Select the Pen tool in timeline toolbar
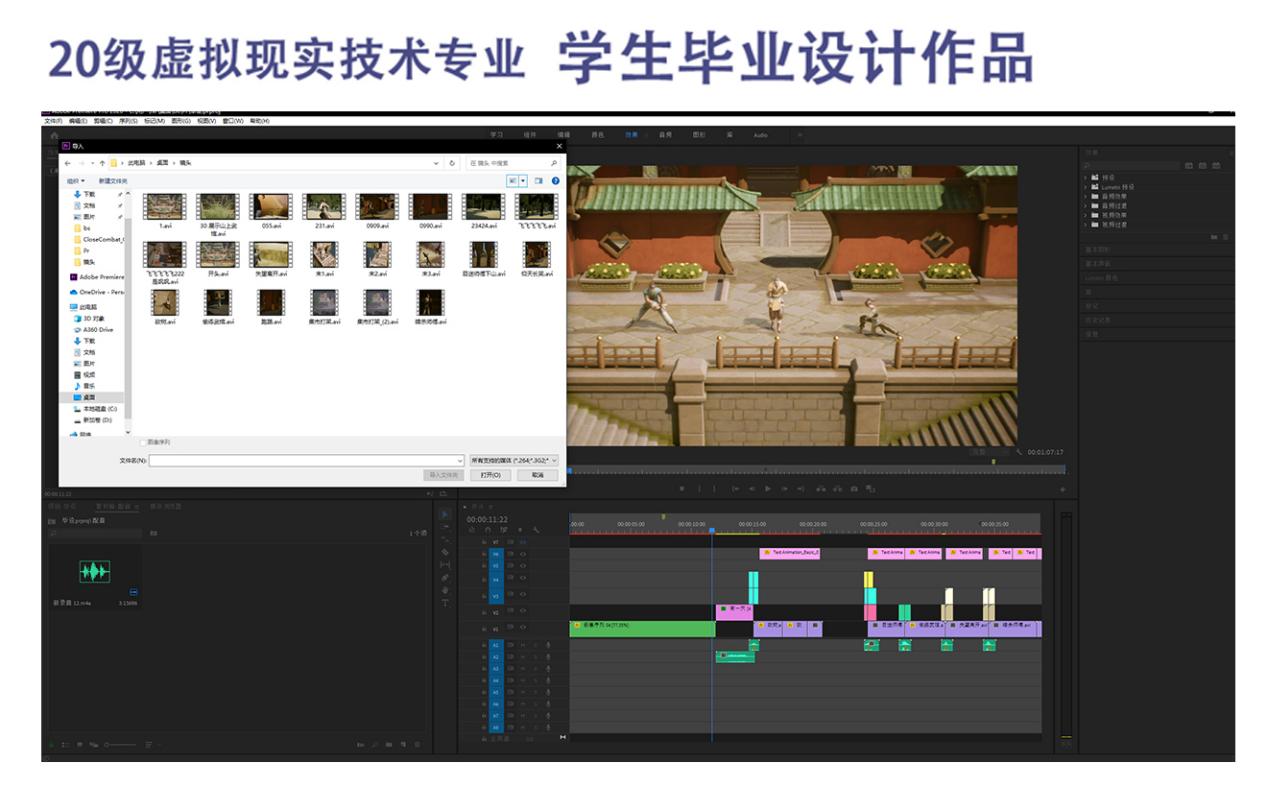 (445, 578)
